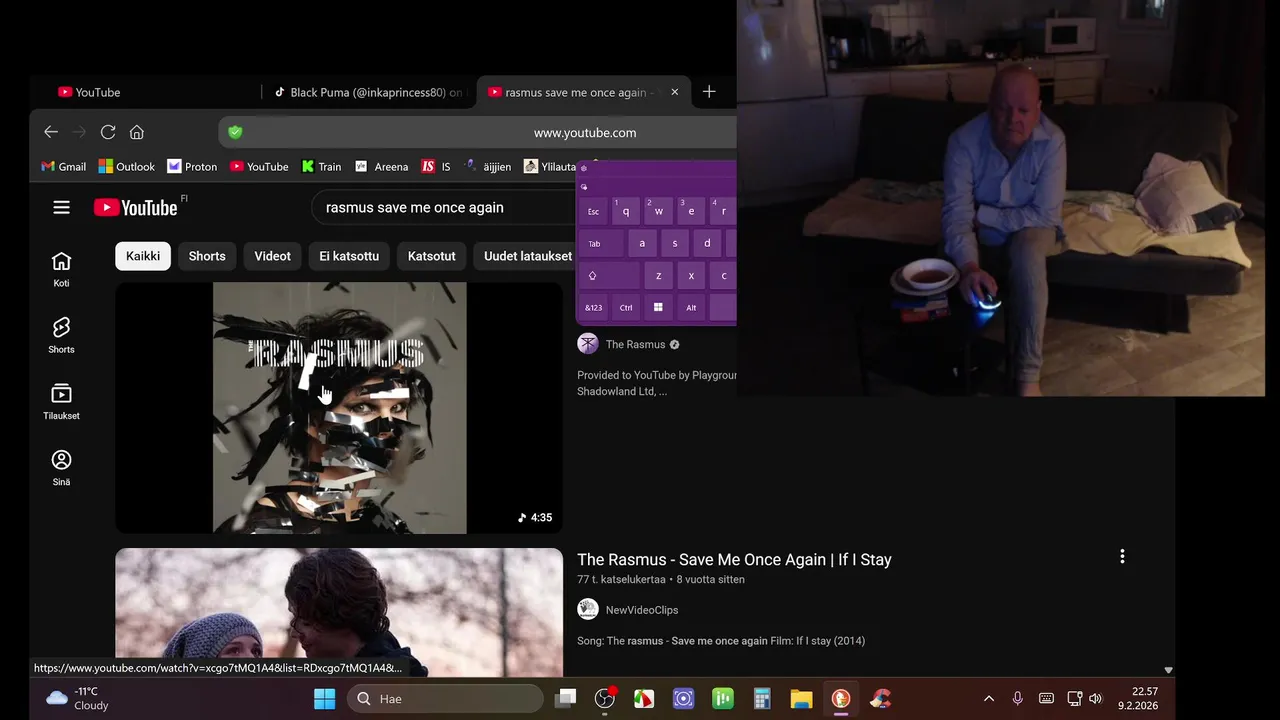The width and height of the screenshot is (1280, 720).
Task: Select the Uudet lataukset filter chip
Action: pyautogui.click(x=526, y=256)
